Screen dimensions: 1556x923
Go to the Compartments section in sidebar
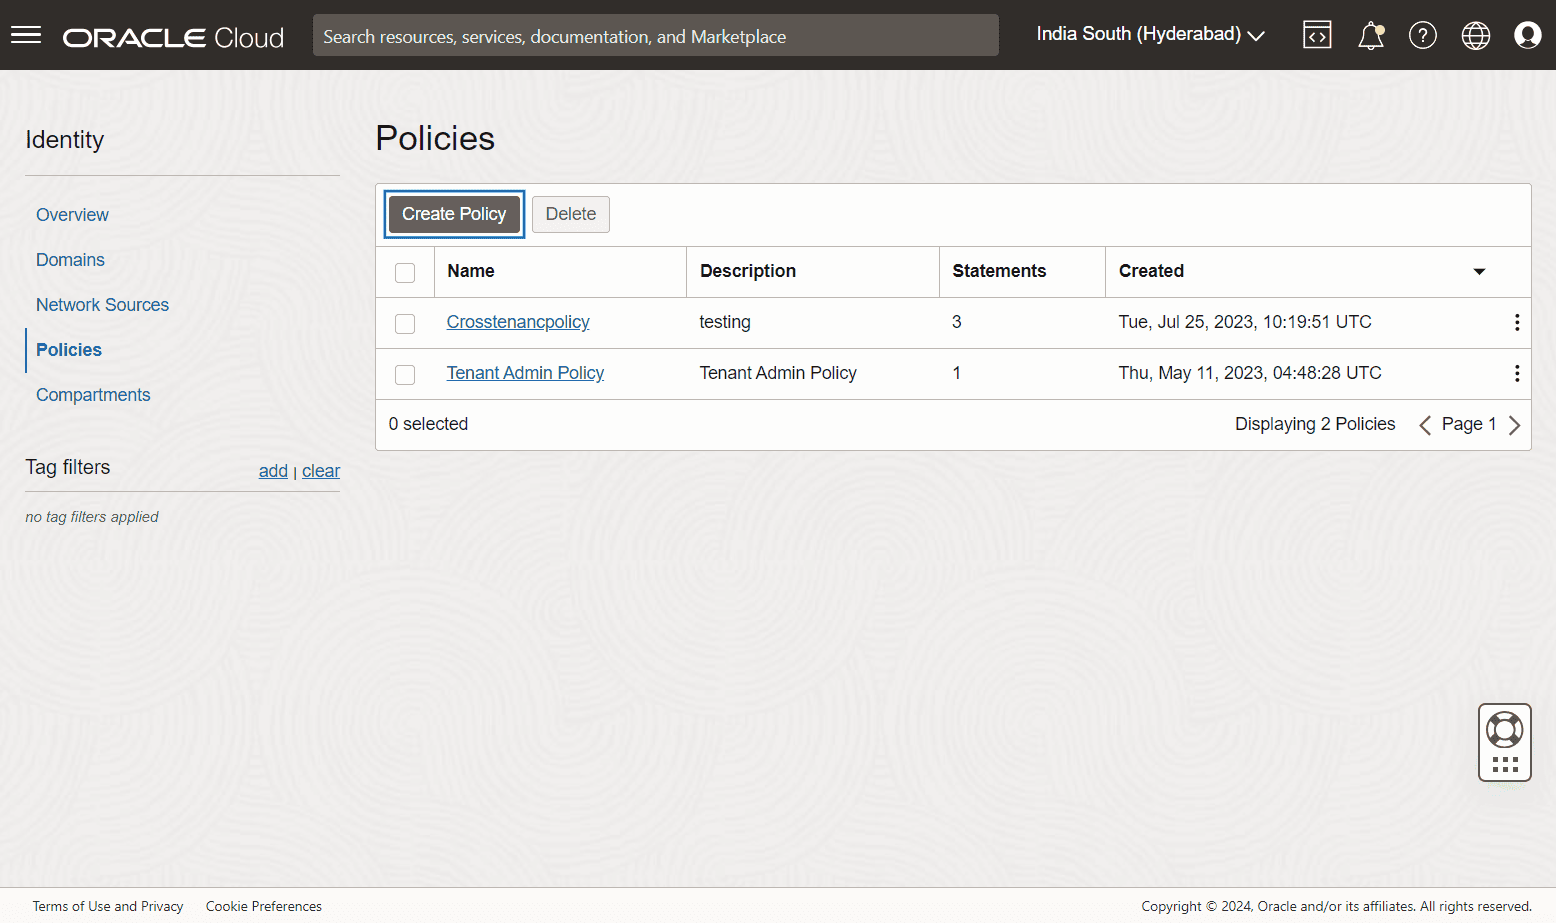click(93, 395)
